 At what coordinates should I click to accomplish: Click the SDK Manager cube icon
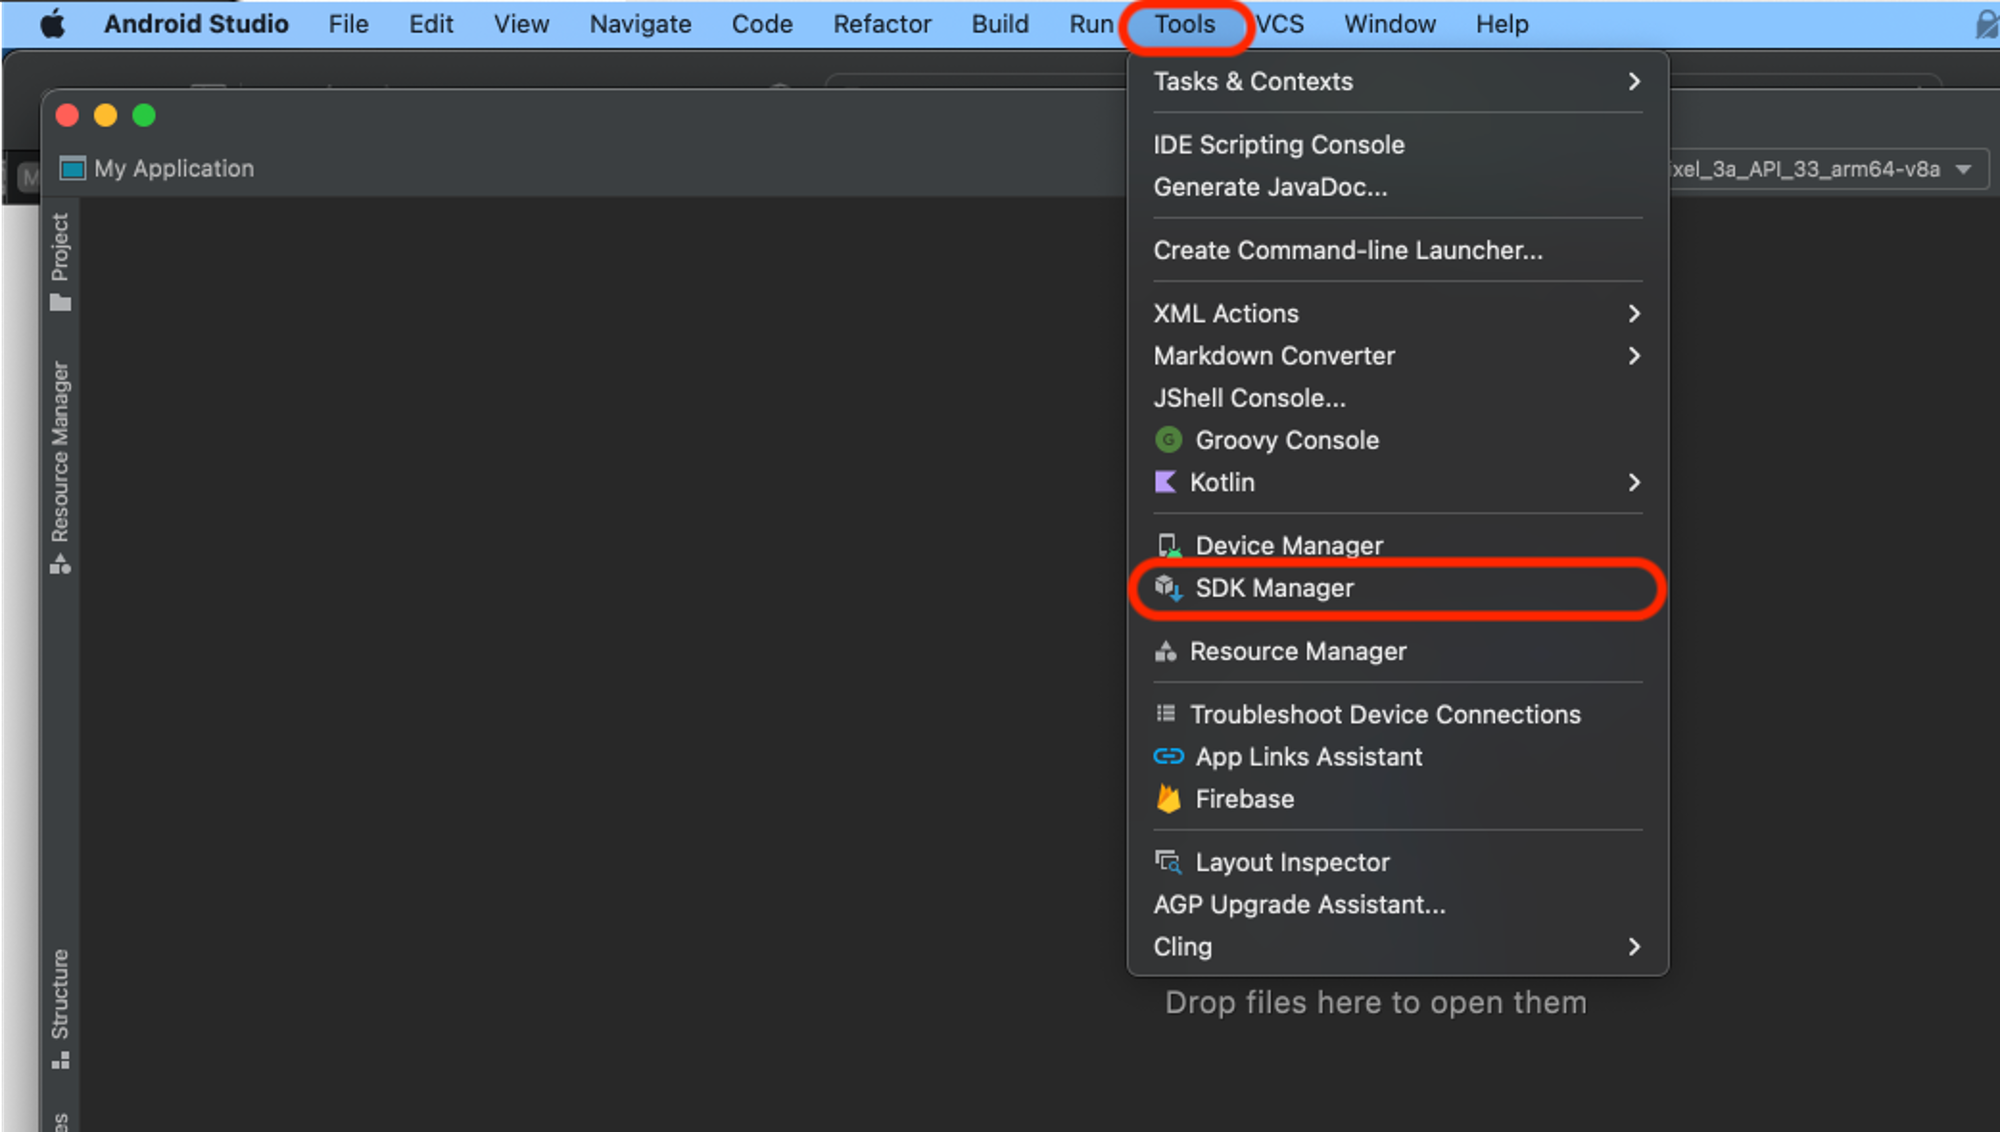tap(1168, 588)
